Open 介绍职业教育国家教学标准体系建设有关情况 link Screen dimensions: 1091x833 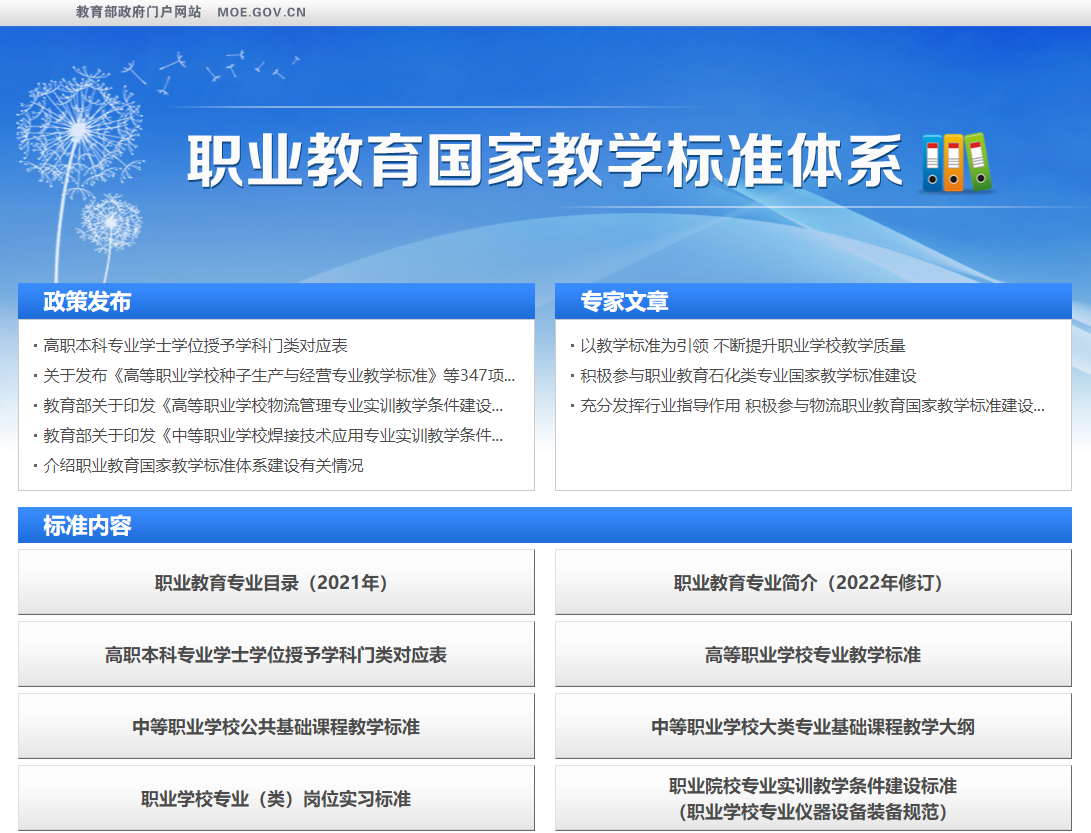(x=203, y=466)
